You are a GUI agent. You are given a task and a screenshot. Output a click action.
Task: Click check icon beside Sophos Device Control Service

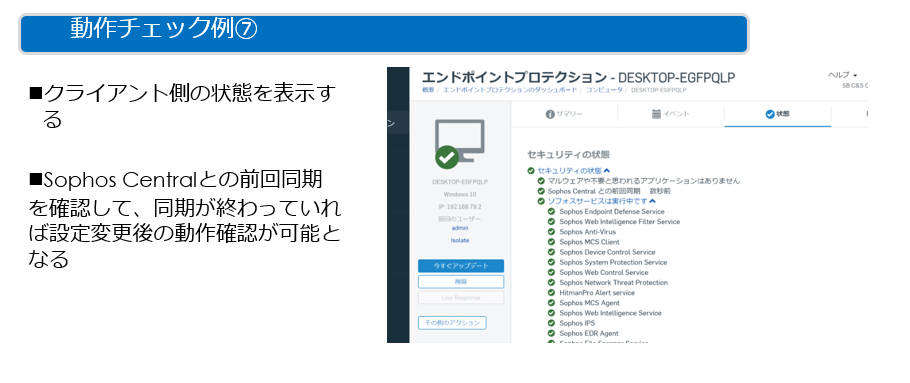(551, 252)
